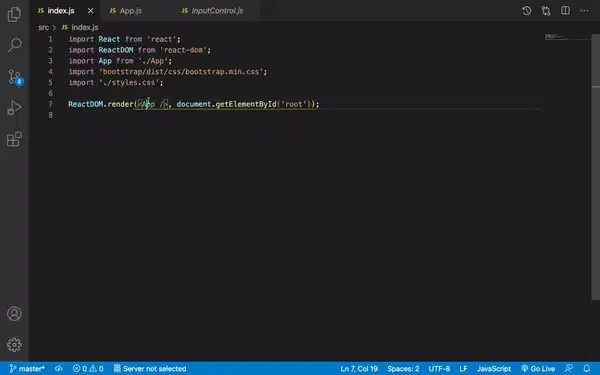This screenshot has width=600, height=375.
Task: Change indentation via Spaces: 2
Action: point(403,368)
